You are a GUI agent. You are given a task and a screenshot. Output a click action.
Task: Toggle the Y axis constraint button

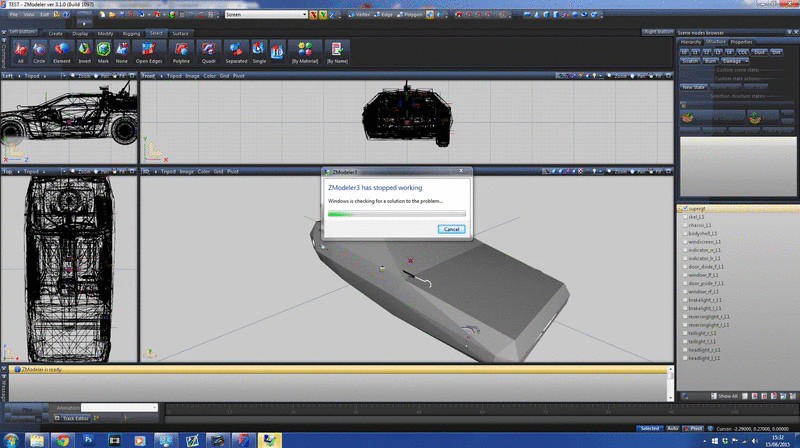coord(323,15)
